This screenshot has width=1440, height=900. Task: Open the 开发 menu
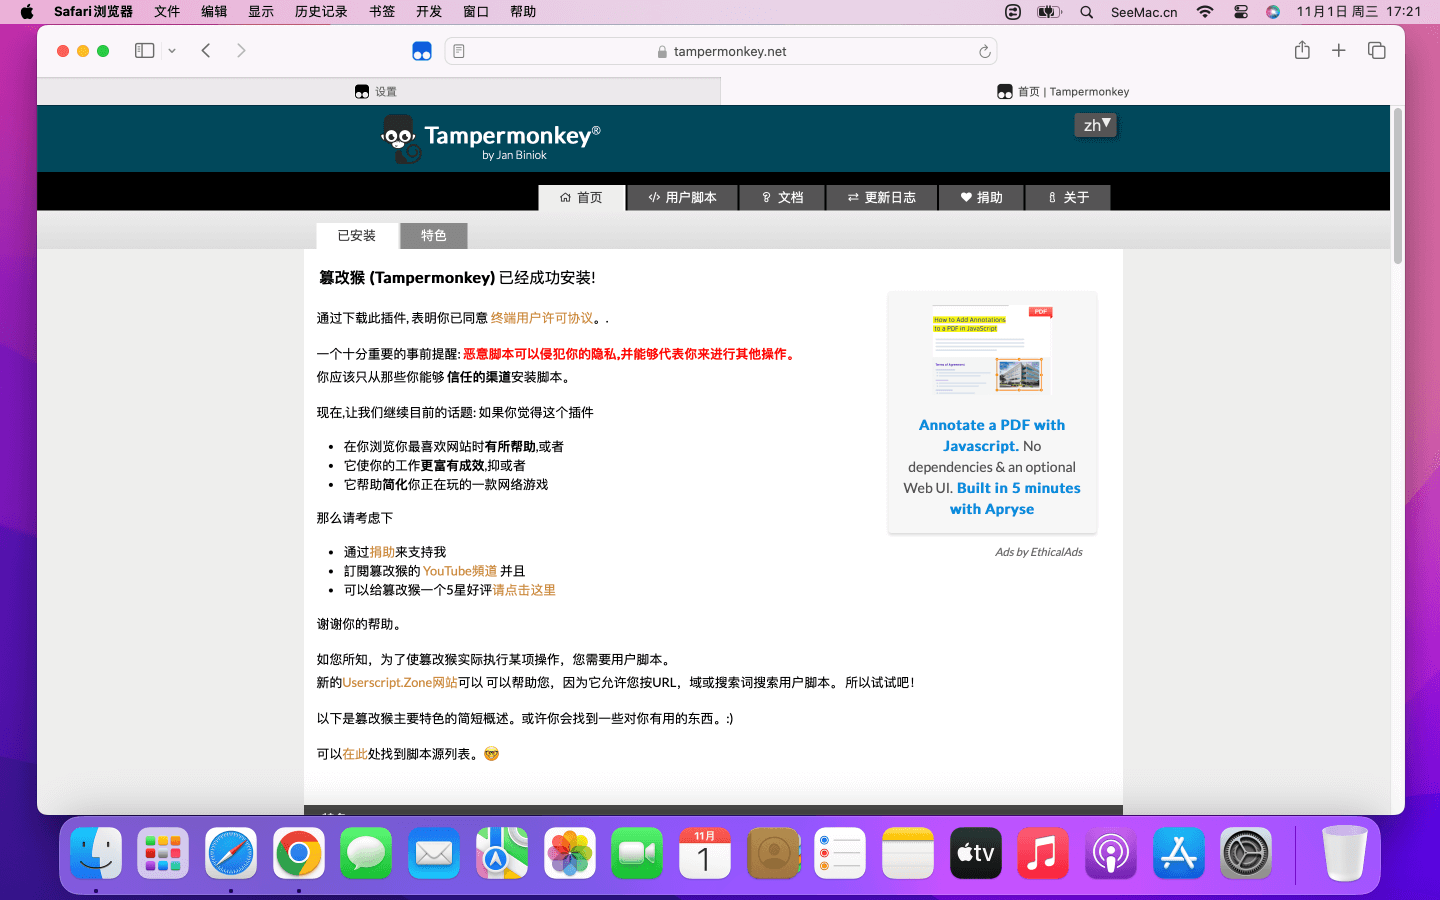coord(429,12)
